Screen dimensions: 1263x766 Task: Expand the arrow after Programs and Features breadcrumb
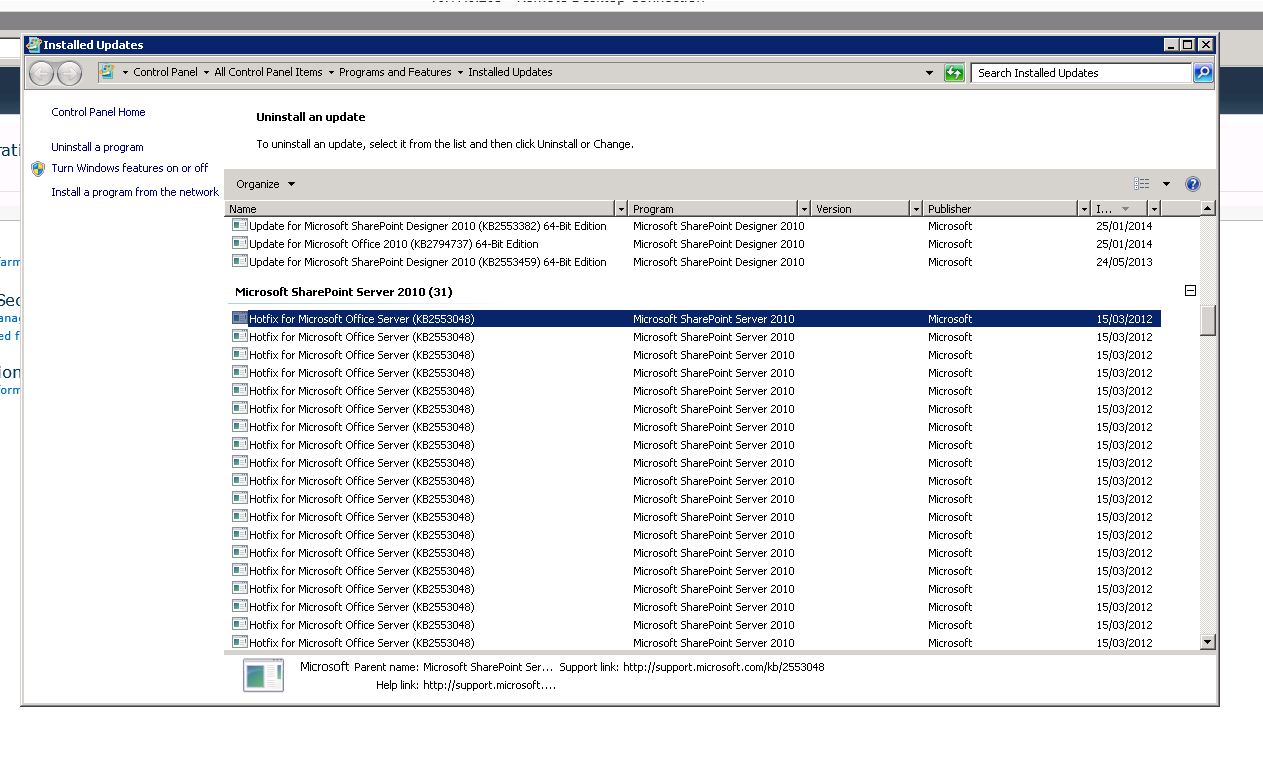460,72
